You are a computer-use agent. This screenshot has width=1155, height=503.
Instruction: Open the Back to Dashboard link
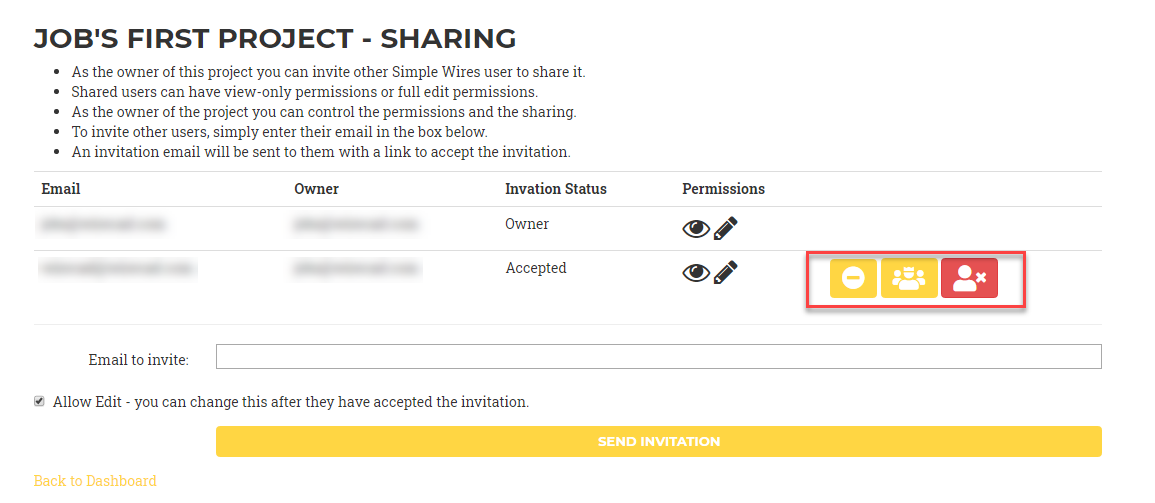point(95,481)
